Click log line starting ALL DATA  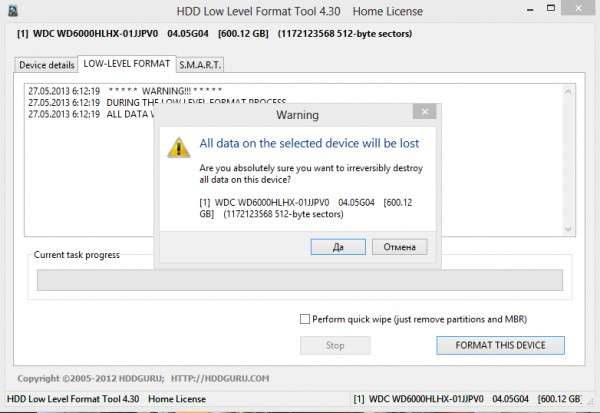pyautogui.click(x=91, y=114)
